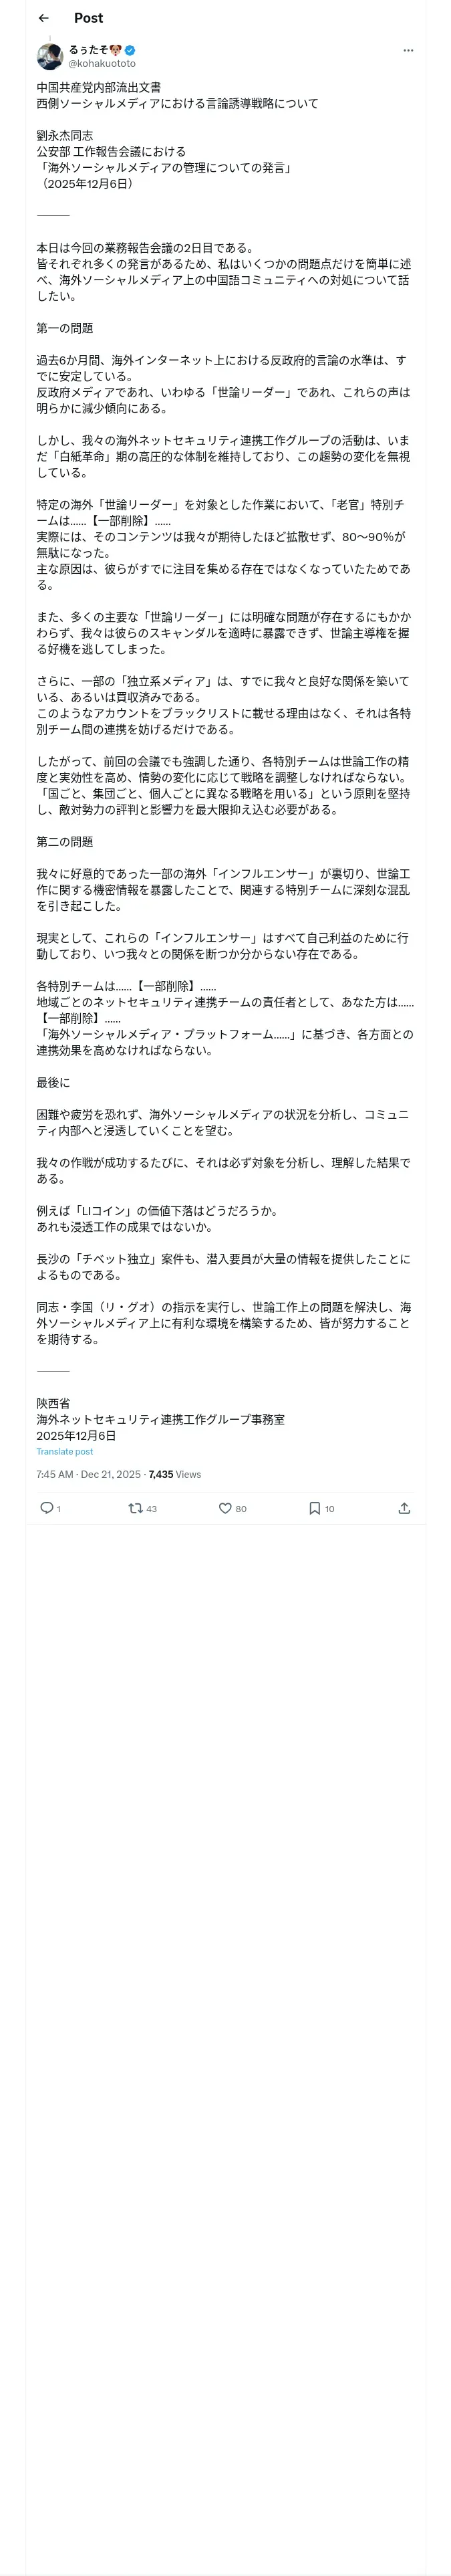This screenshot has height=2576, width=451.
Task: Open the three-dot more options menu
Action: click(x=408, y=50)
